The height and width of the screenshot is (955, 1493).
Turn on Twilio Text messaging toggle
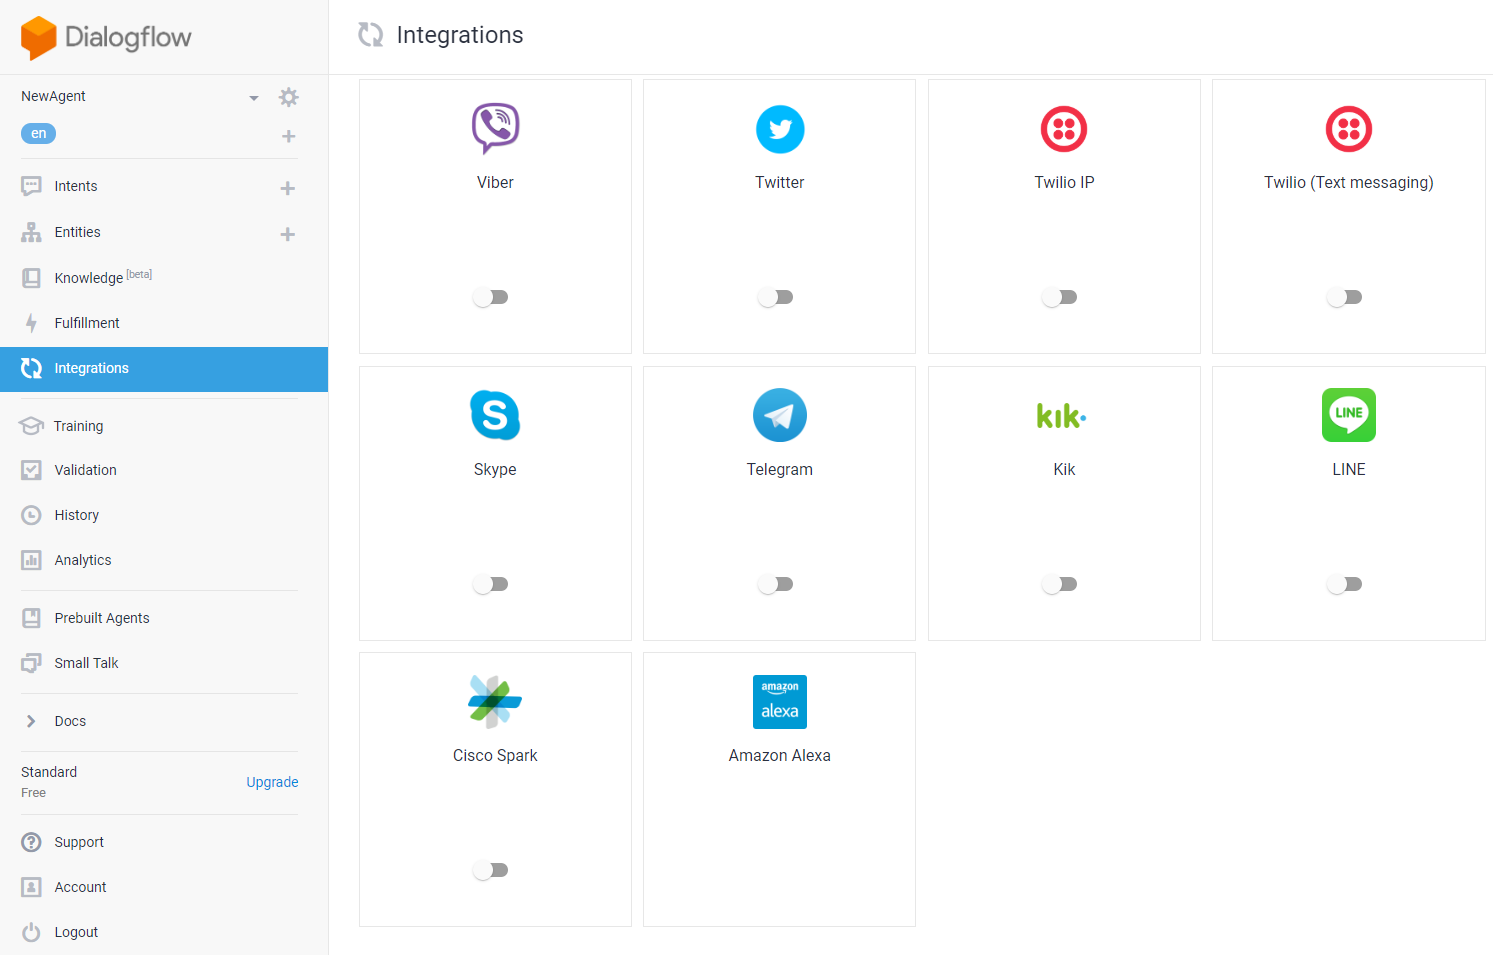tap(1345, 297)
